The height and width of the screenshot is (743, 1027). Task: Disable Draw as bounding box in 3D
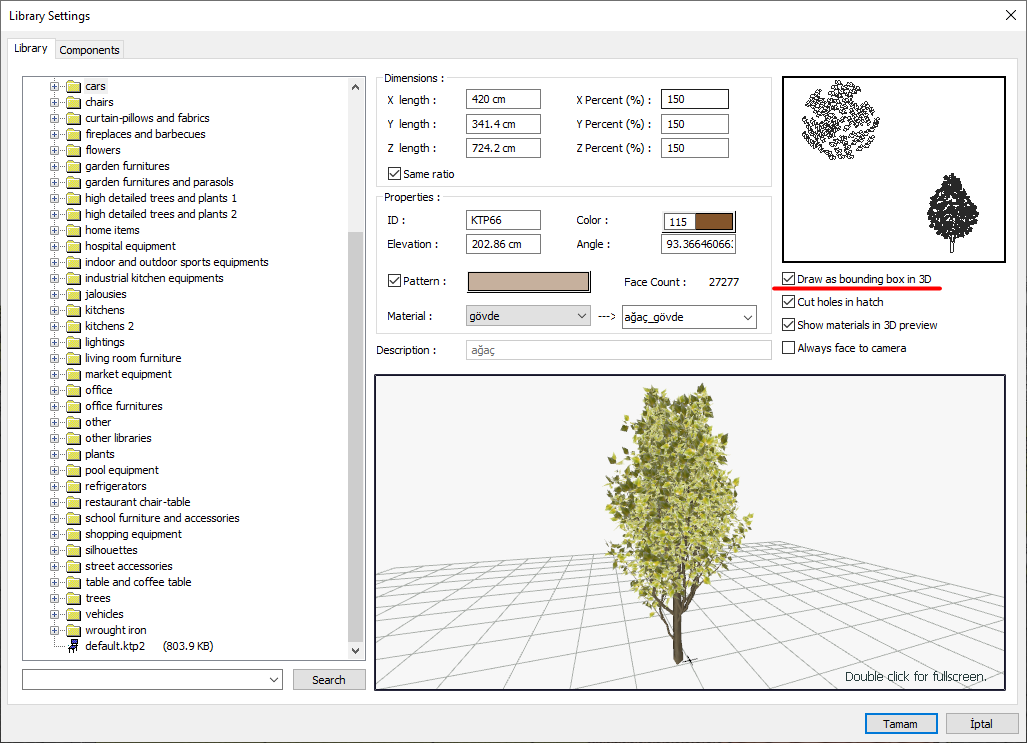tap(789, 279)
